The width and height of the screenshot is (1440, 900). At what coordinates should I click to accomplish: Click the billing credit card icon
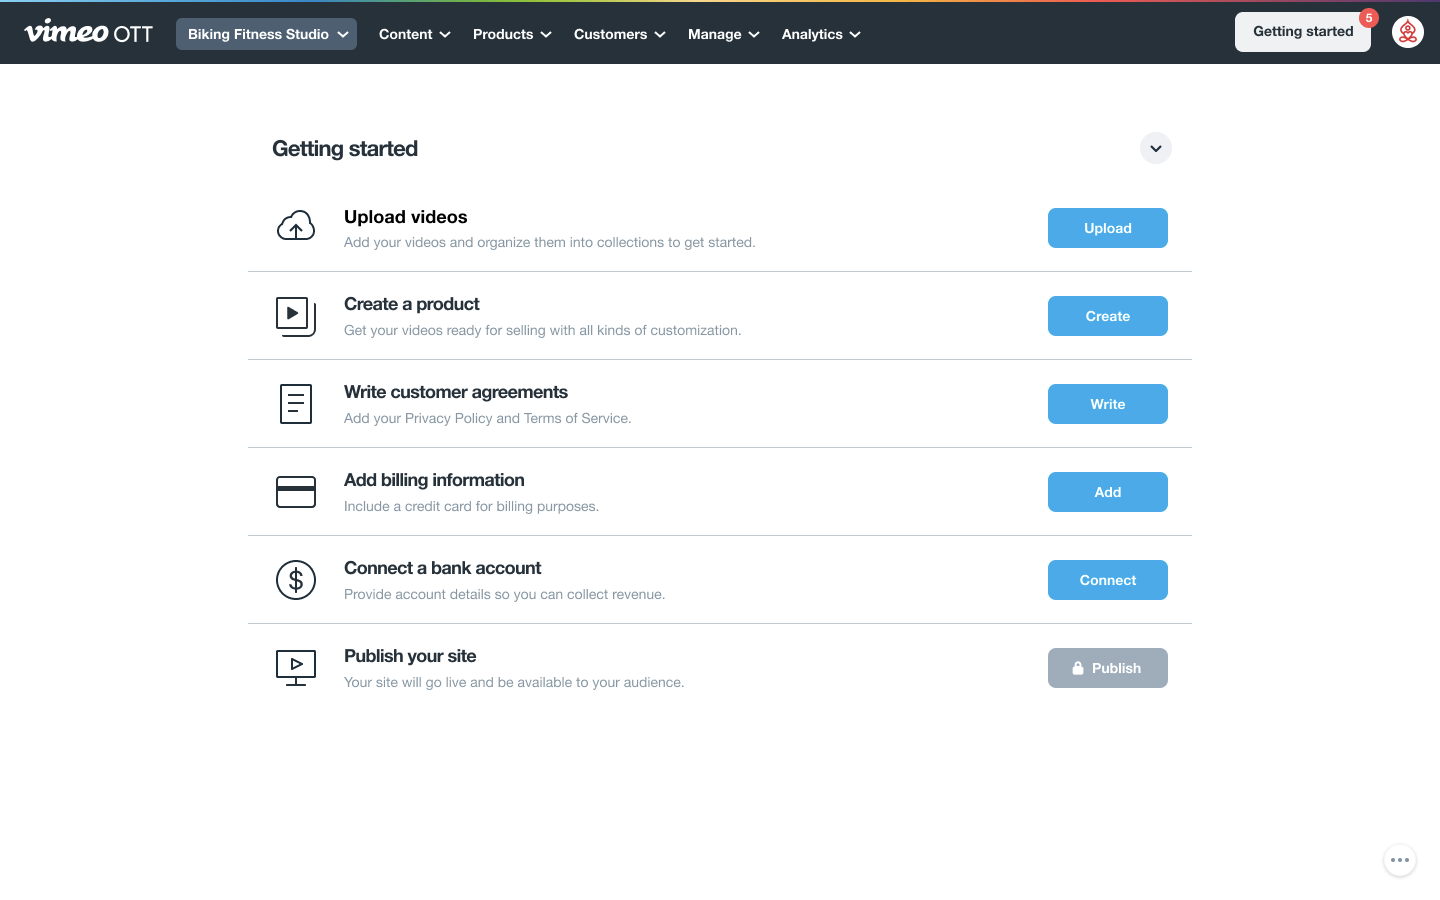click(x=296, y=492)
